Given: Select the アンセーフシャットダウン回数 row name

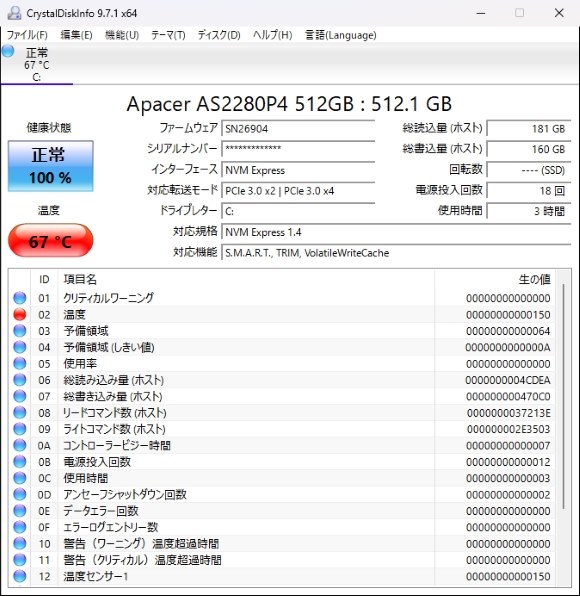Looking at the screenshot, I should [125, 495].
